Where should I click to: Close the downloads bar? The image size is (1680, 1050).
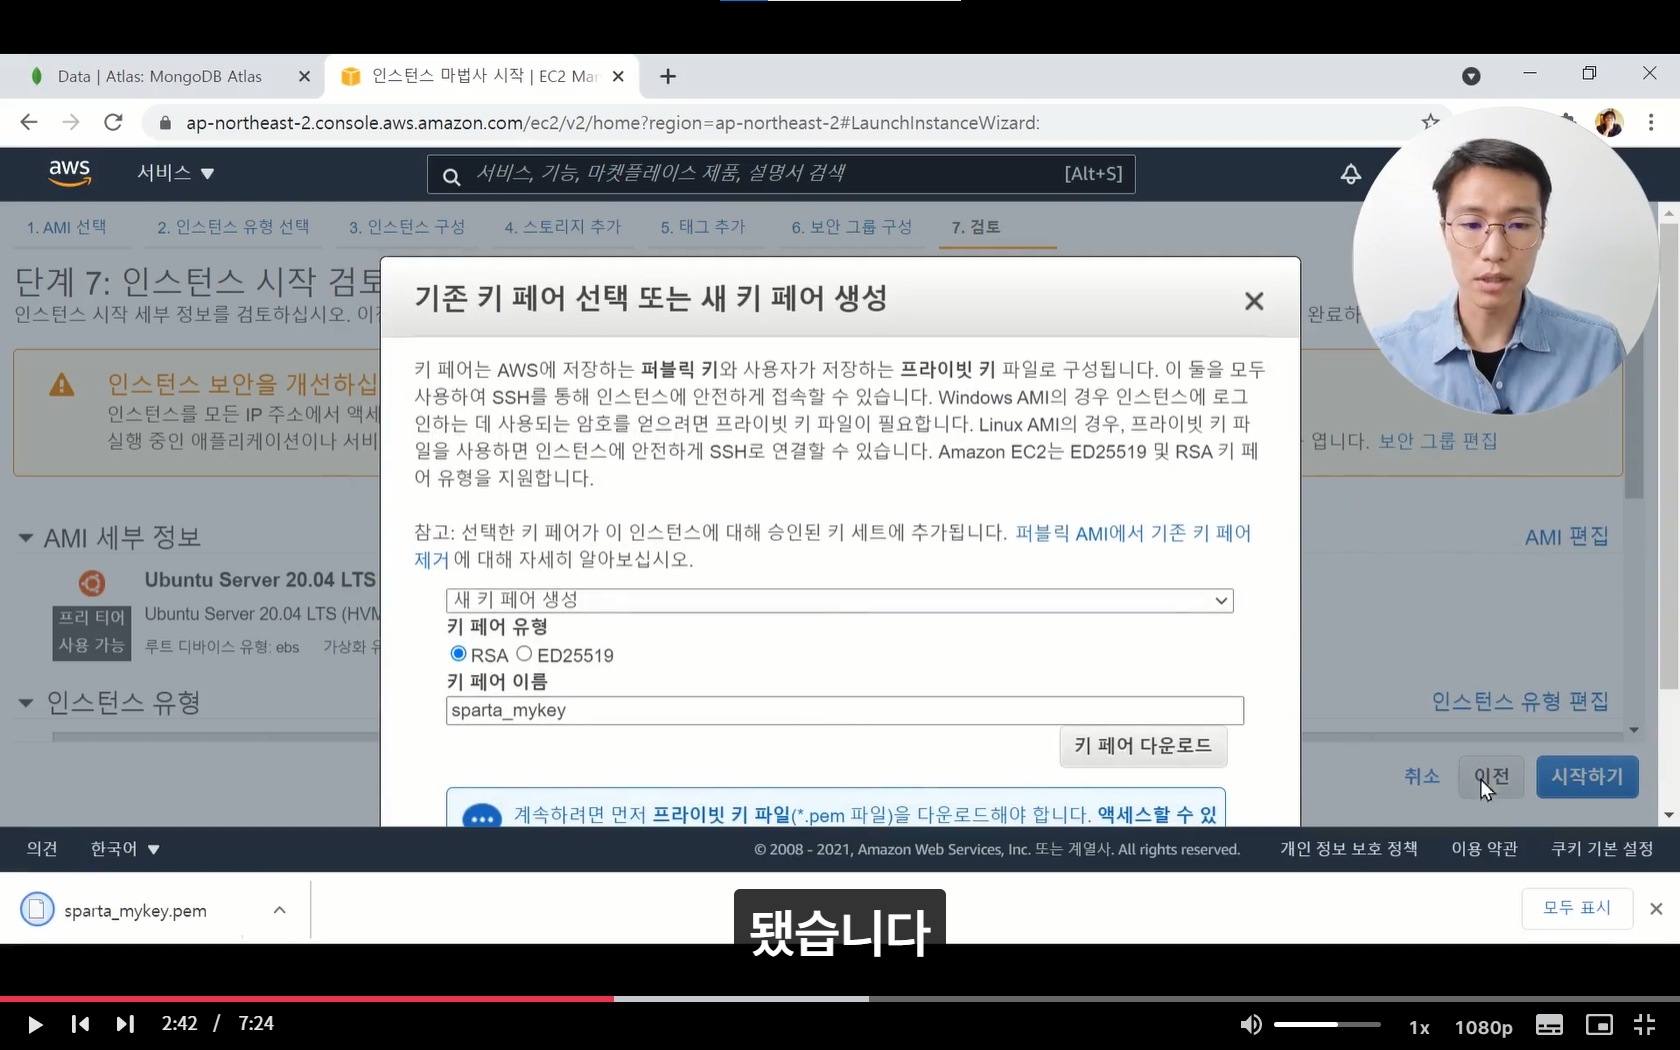[1656, 908]
